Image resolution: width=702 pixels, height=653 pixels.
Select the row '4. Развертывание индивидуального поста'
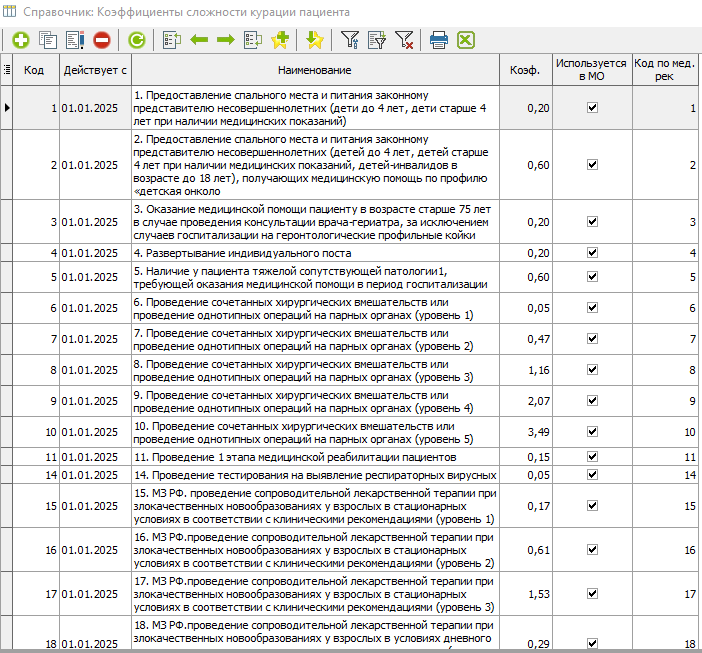[x=315, y=254]
